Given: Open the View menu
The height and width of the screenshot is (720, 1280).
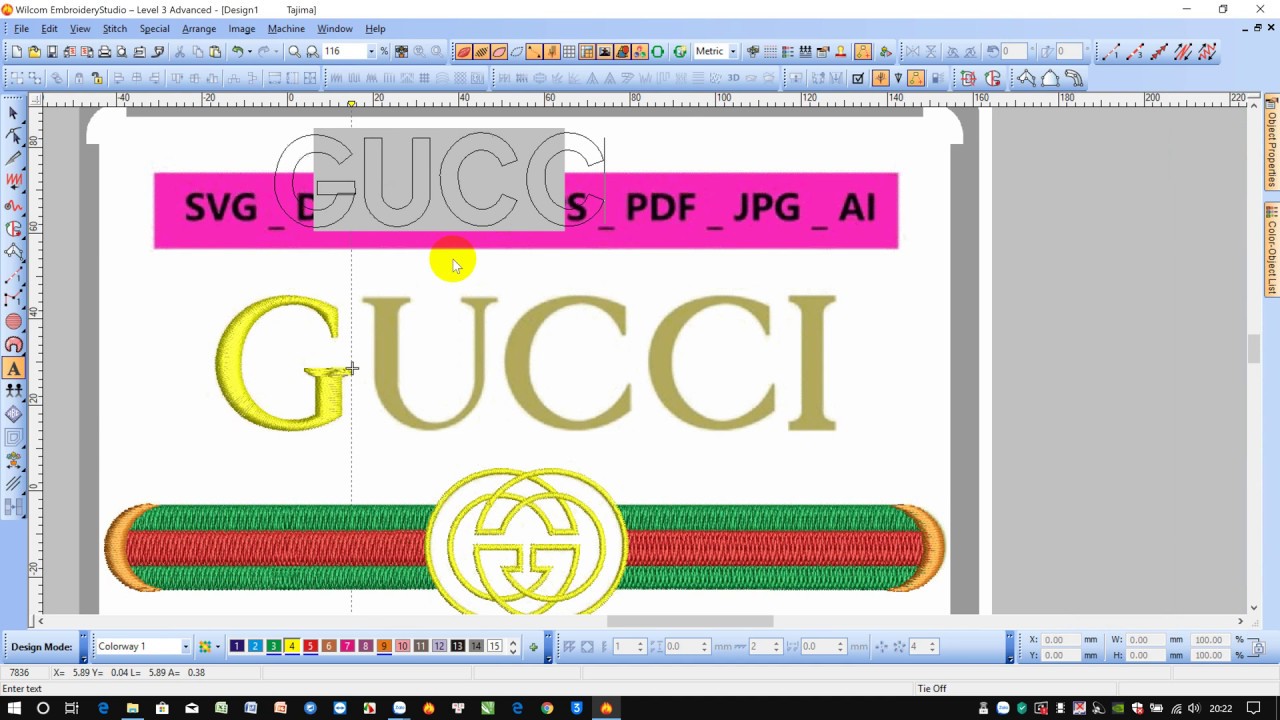Looking at the screenshot, I should 80,28.
